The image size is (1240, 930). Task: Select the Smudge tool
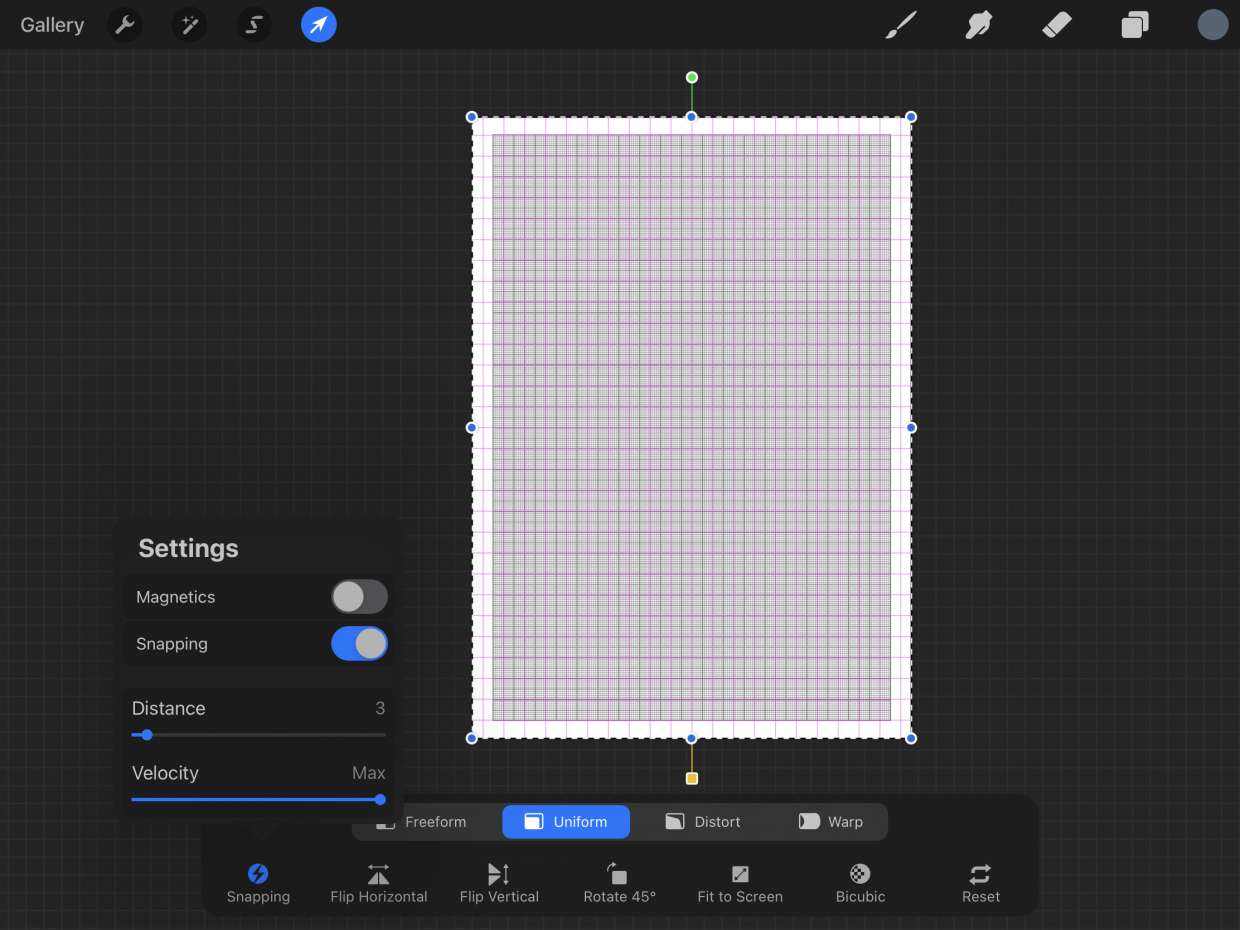978,25
